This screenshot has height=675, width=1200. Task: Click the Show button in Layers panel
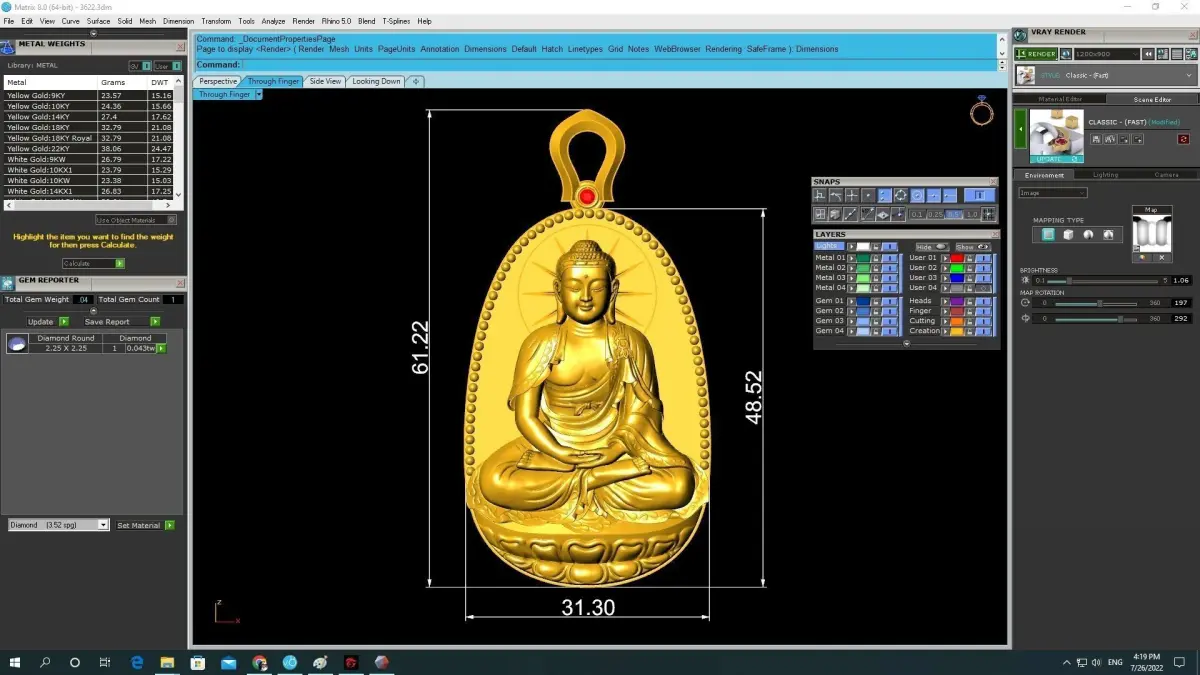(x=972, y=247)
